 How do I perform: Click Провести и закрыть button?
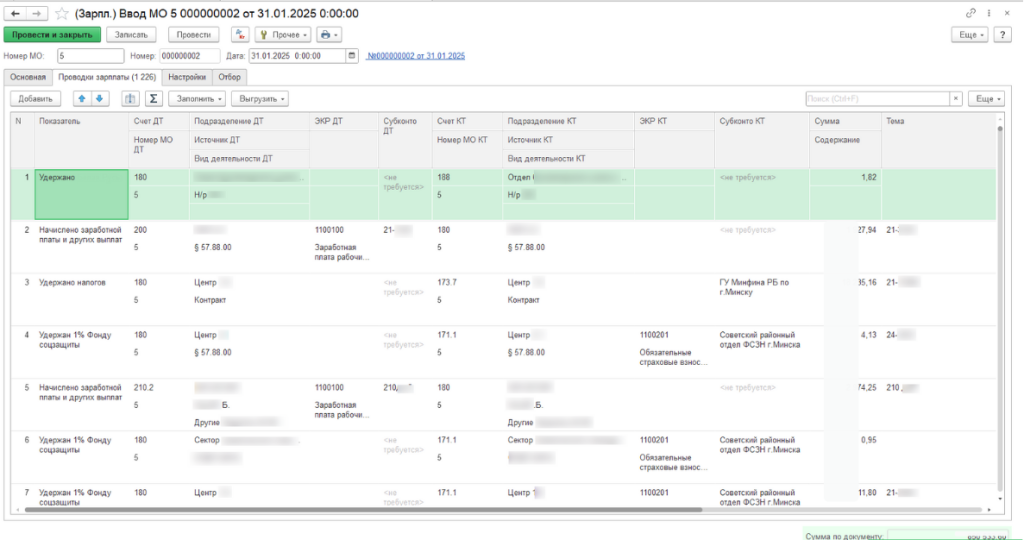[52, 34]
